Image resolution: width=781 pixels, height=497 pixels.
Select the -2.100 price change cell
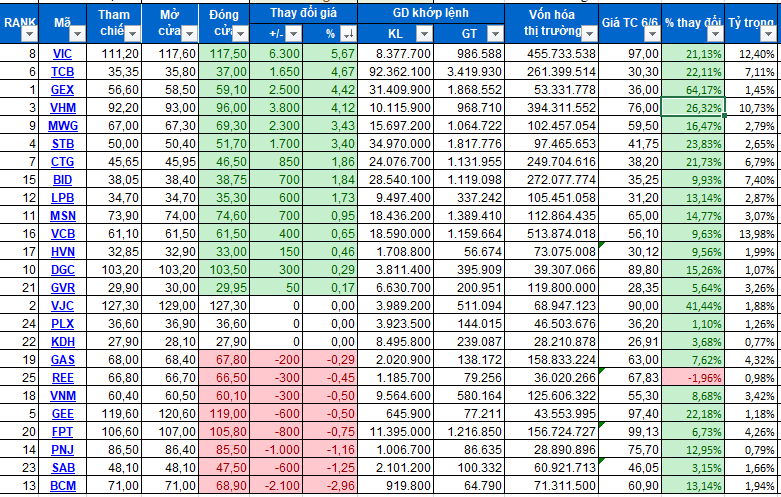[x=276, y=486]
